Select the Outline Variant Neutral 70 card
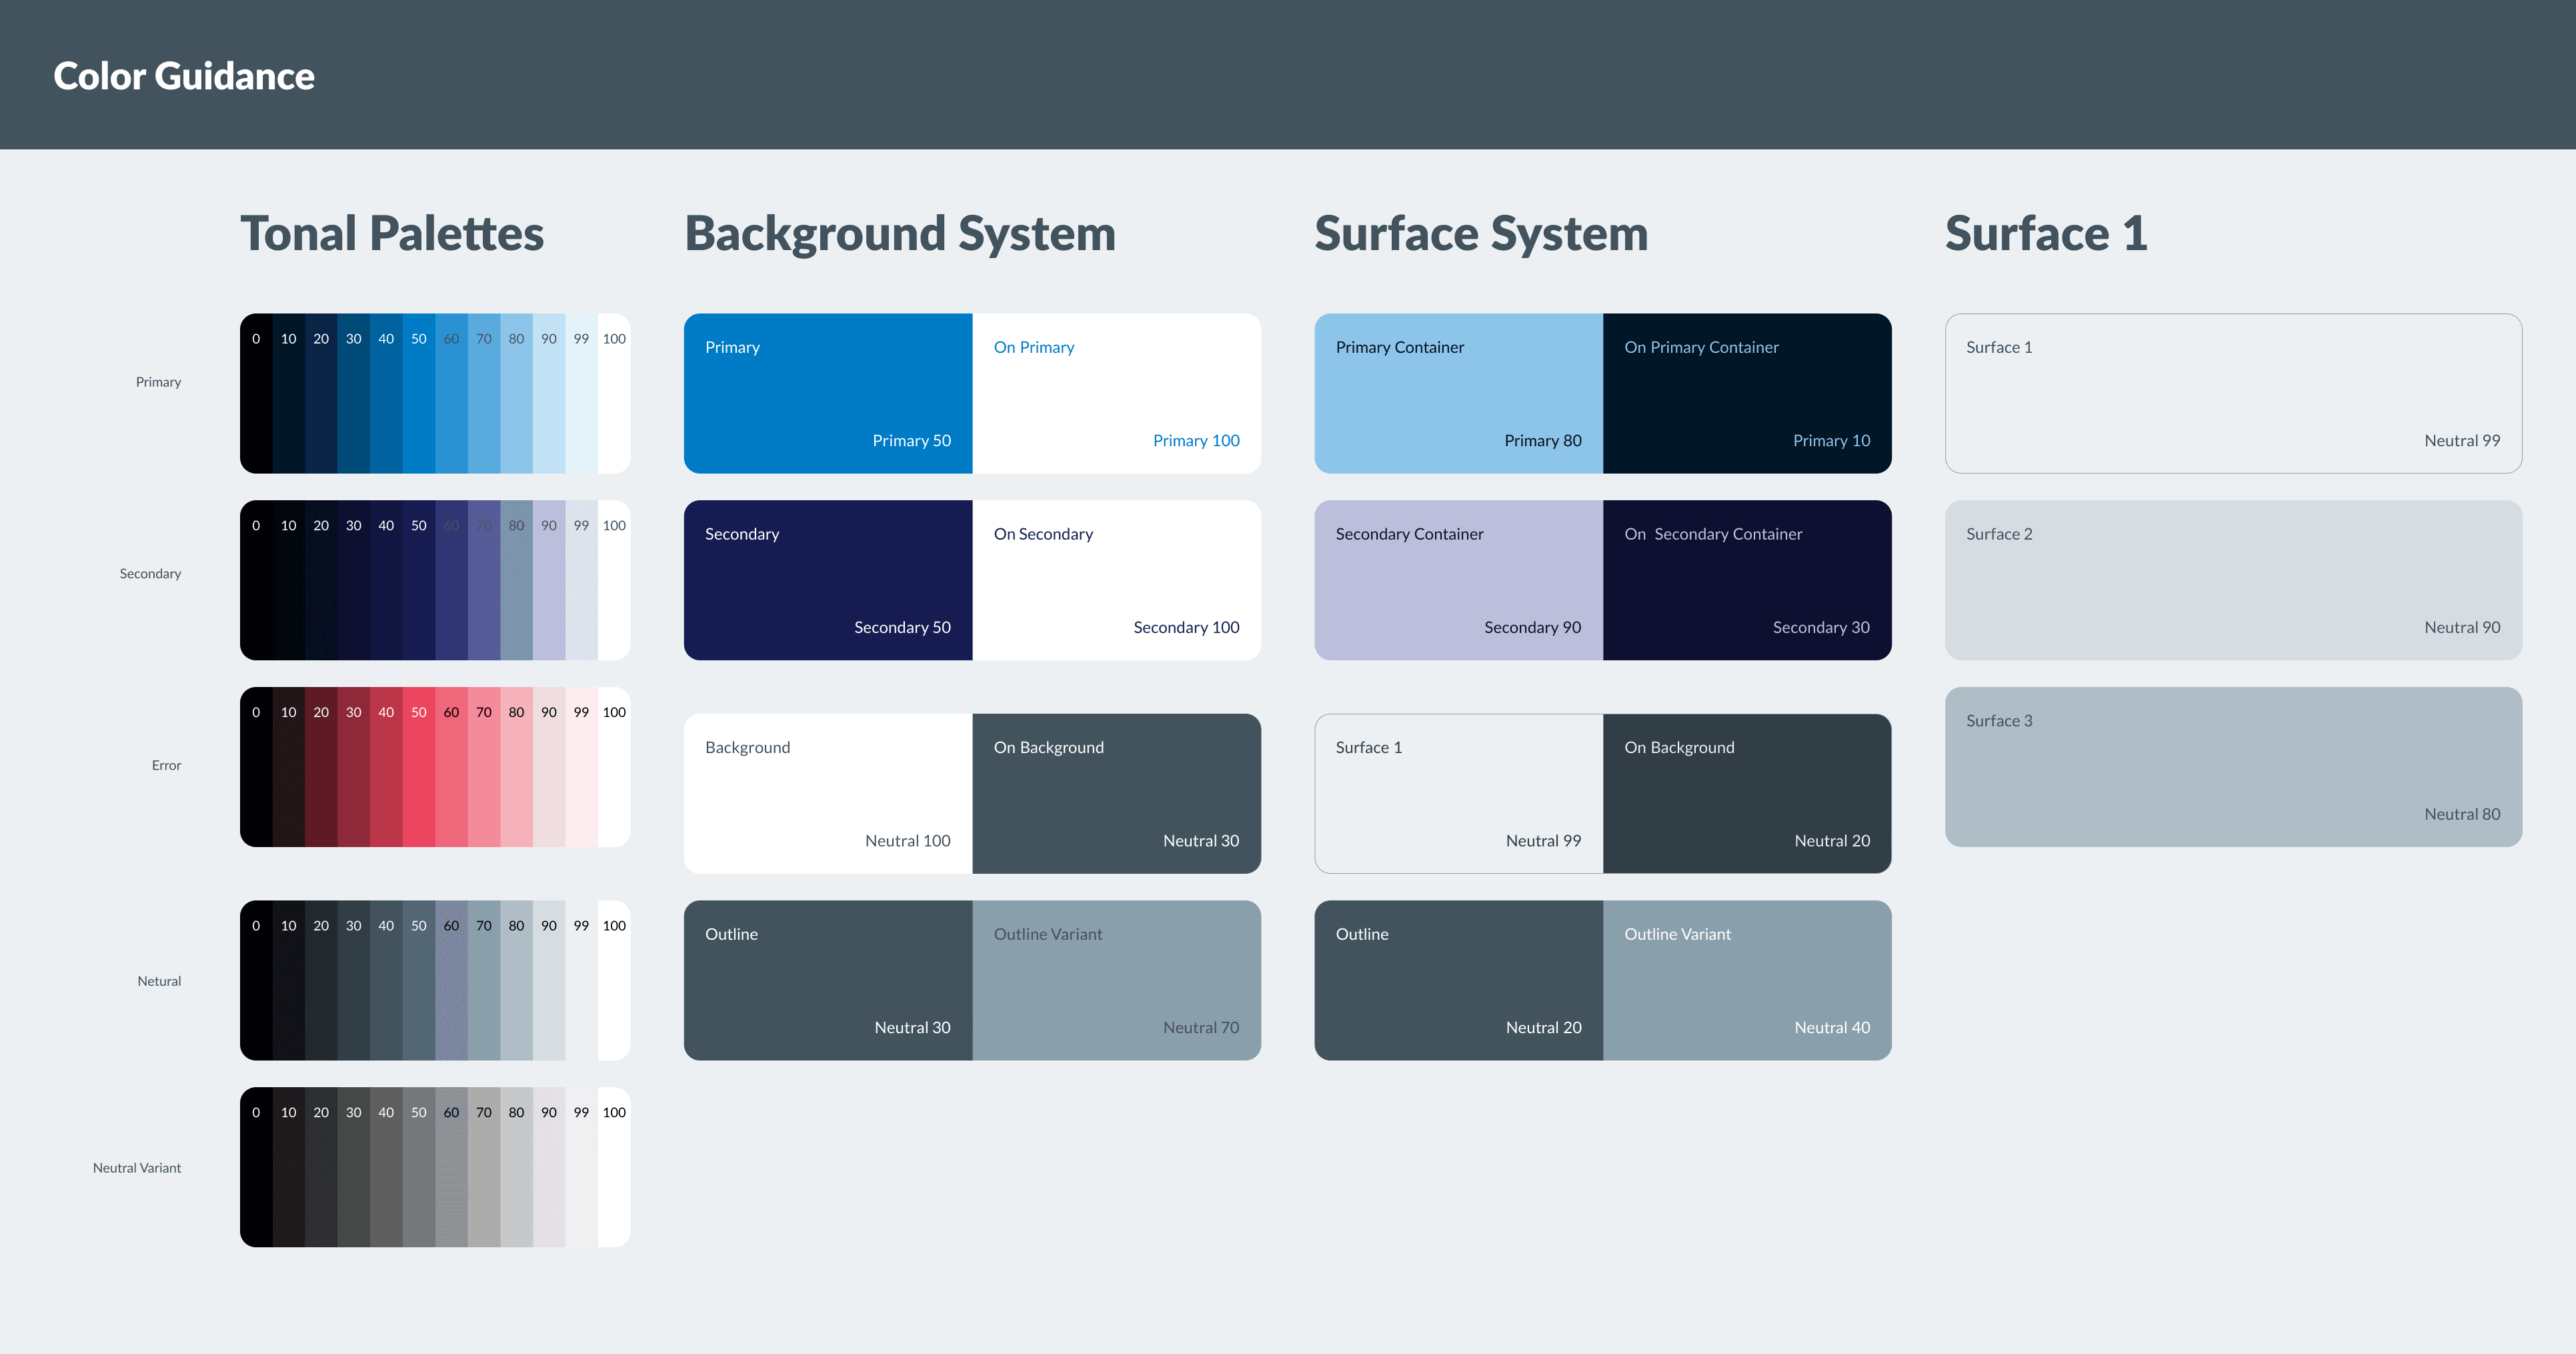 (x=1116, y=980)
